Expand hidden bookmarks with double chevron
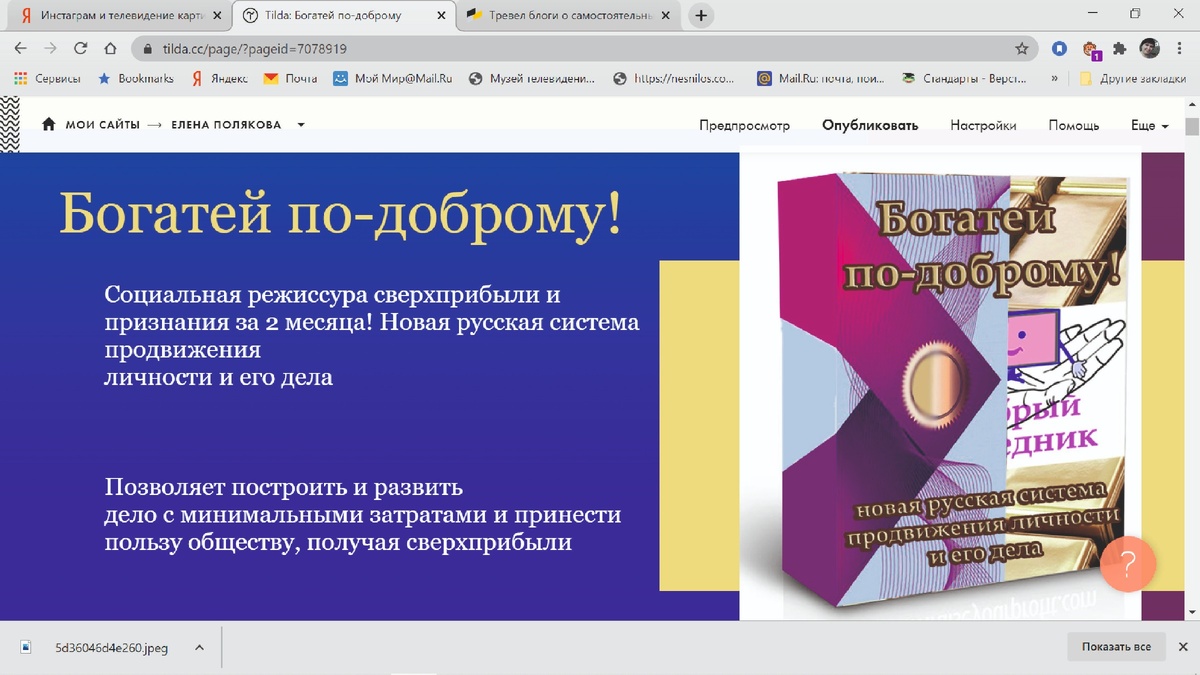The height and width of the screenshot is (675, 1200). click(x=1054, y=79)
